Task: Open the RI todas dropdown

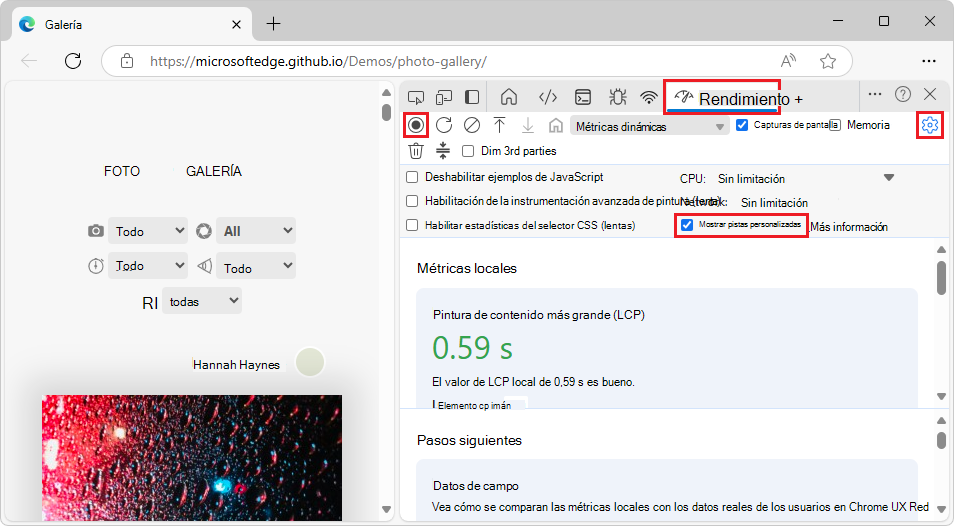Action: point(202,301)
